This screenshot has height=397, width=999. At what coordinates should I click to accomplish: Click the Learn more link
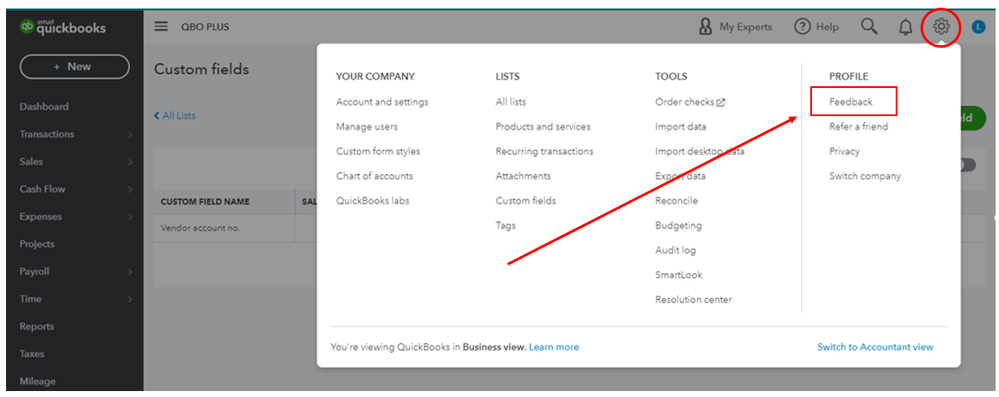[x=554, y=347]
